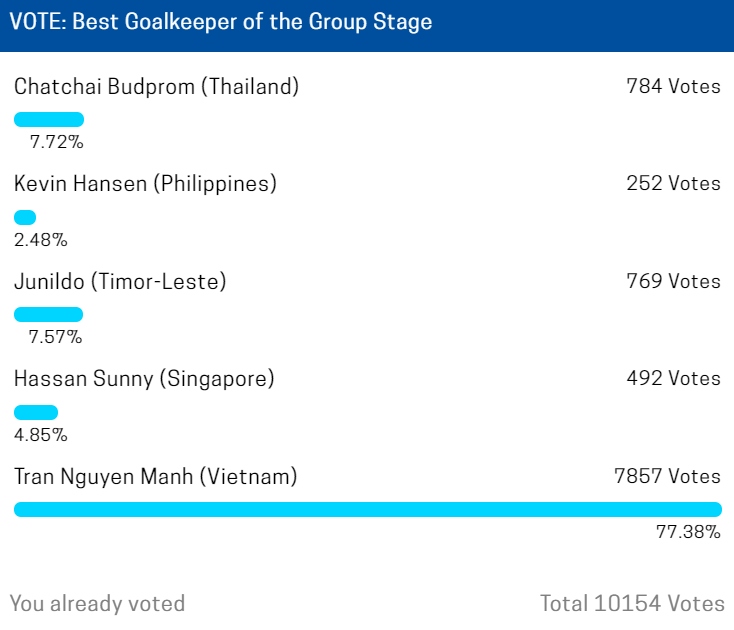This screenshot has height=630, width=734.
Task: Select Junildo (Timor-Leste) option
Action: pos(120,281)
